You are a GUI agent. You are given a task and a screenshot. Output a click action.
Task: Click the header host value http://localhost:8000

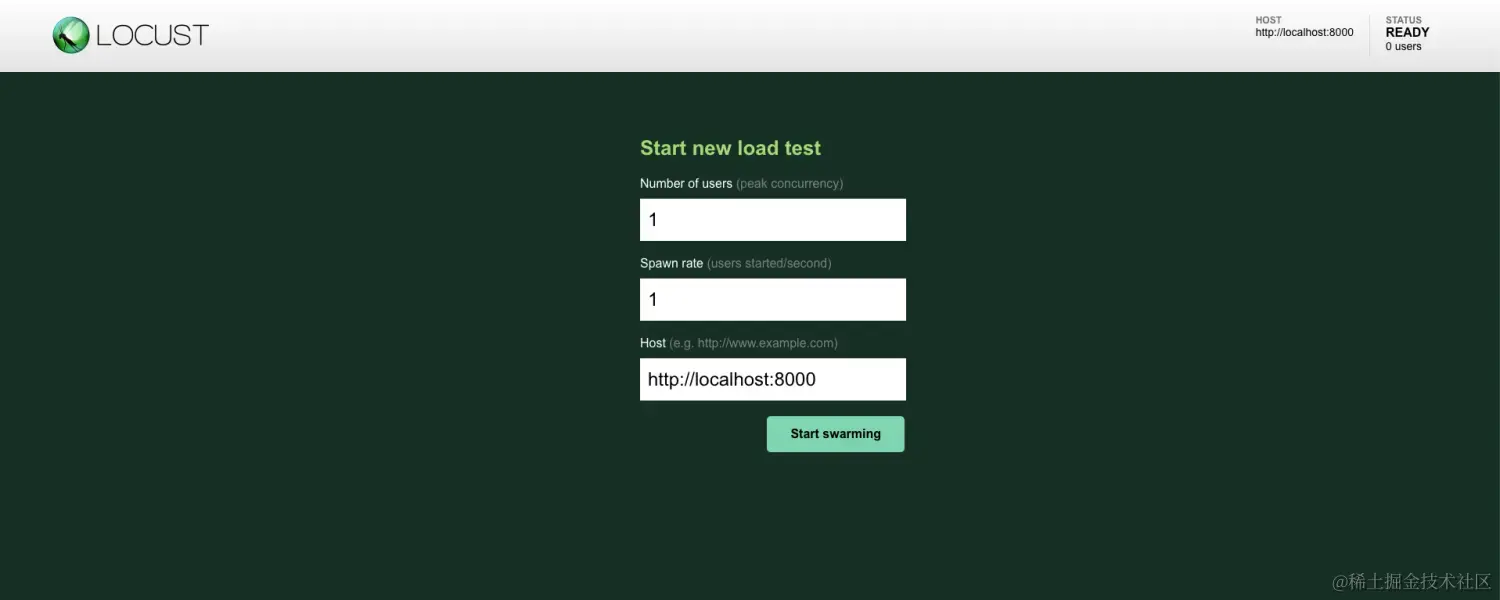1304,33
